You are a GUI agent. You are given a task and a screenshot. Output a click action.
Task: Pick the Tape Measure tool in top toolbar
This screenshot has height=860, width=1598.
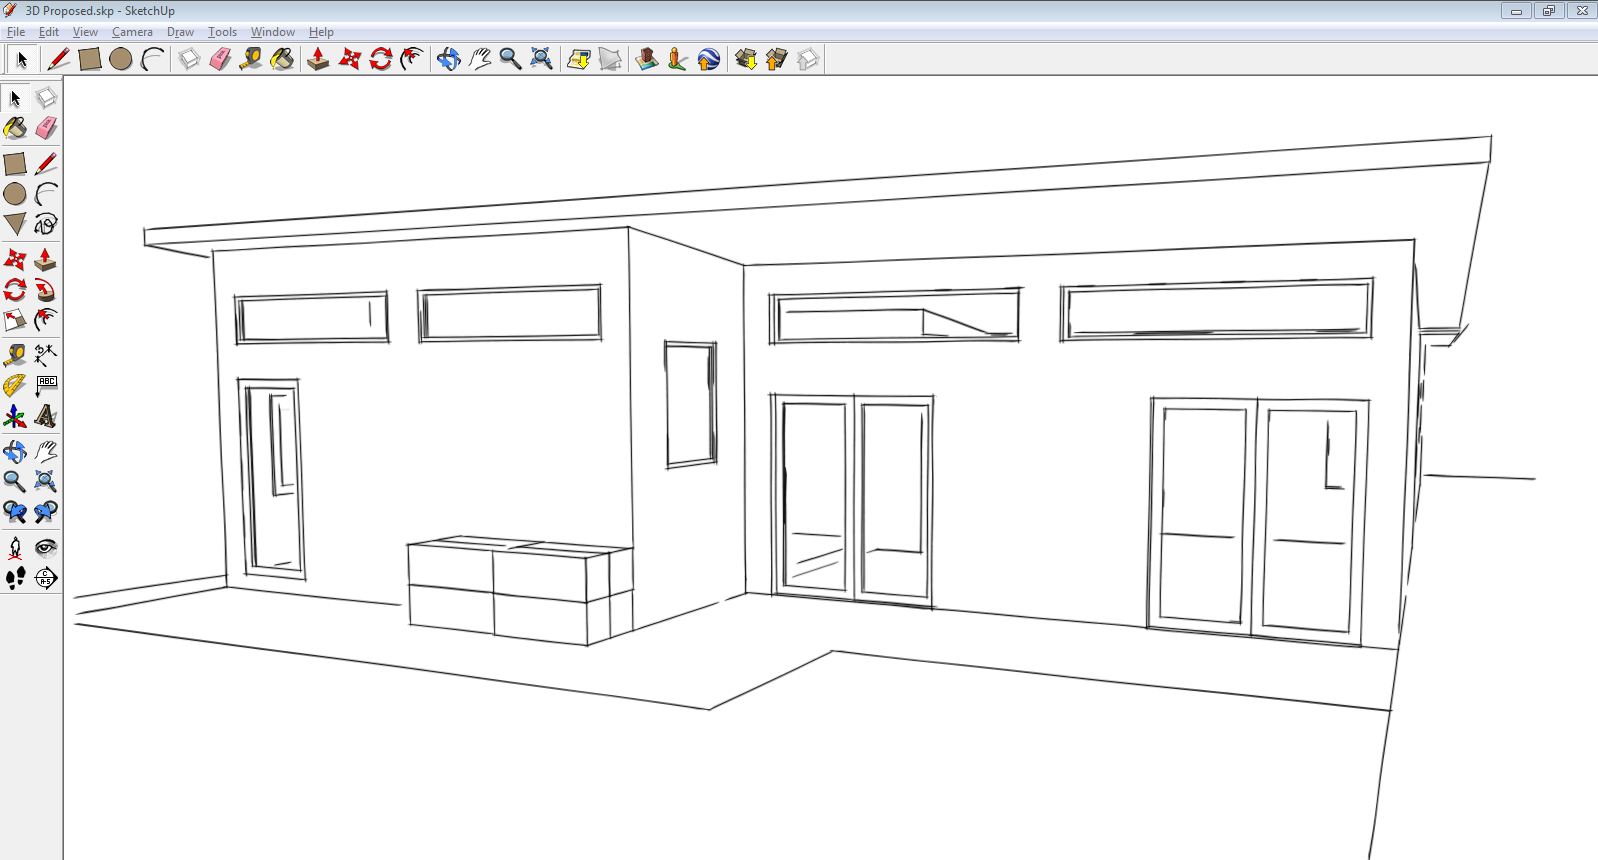point(251,59)
